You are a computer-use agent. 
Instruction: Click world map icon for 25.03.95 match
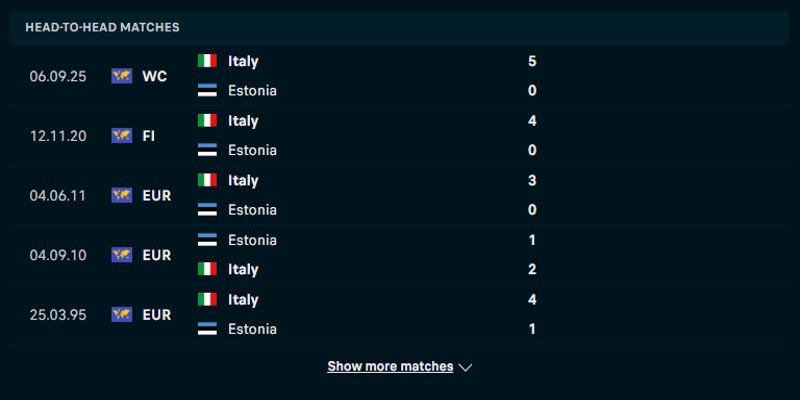click(122, 315)
